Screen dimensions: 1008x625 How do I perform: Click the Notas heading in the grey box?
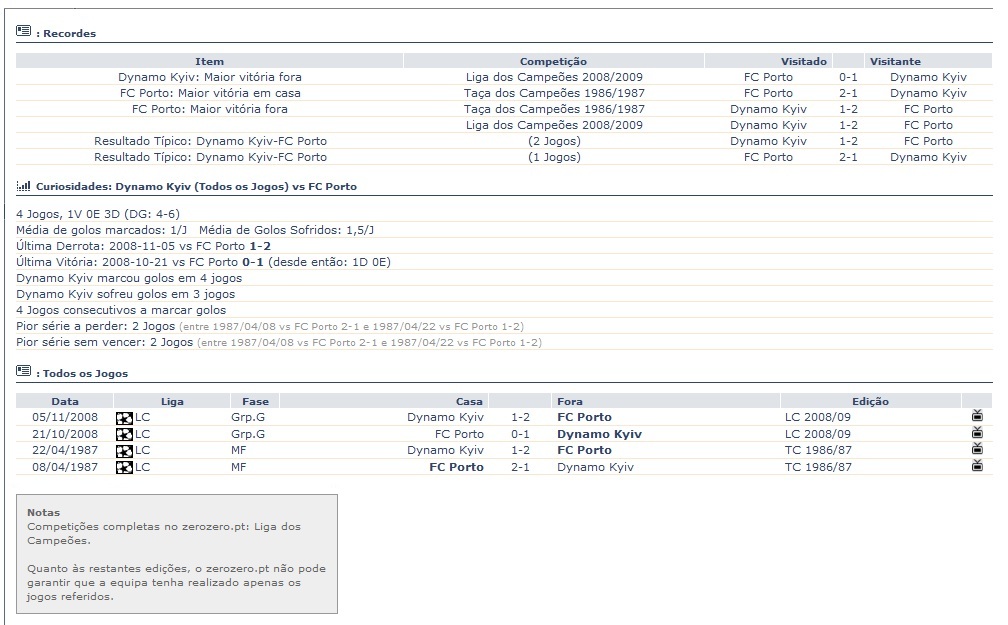pos(43,512)
